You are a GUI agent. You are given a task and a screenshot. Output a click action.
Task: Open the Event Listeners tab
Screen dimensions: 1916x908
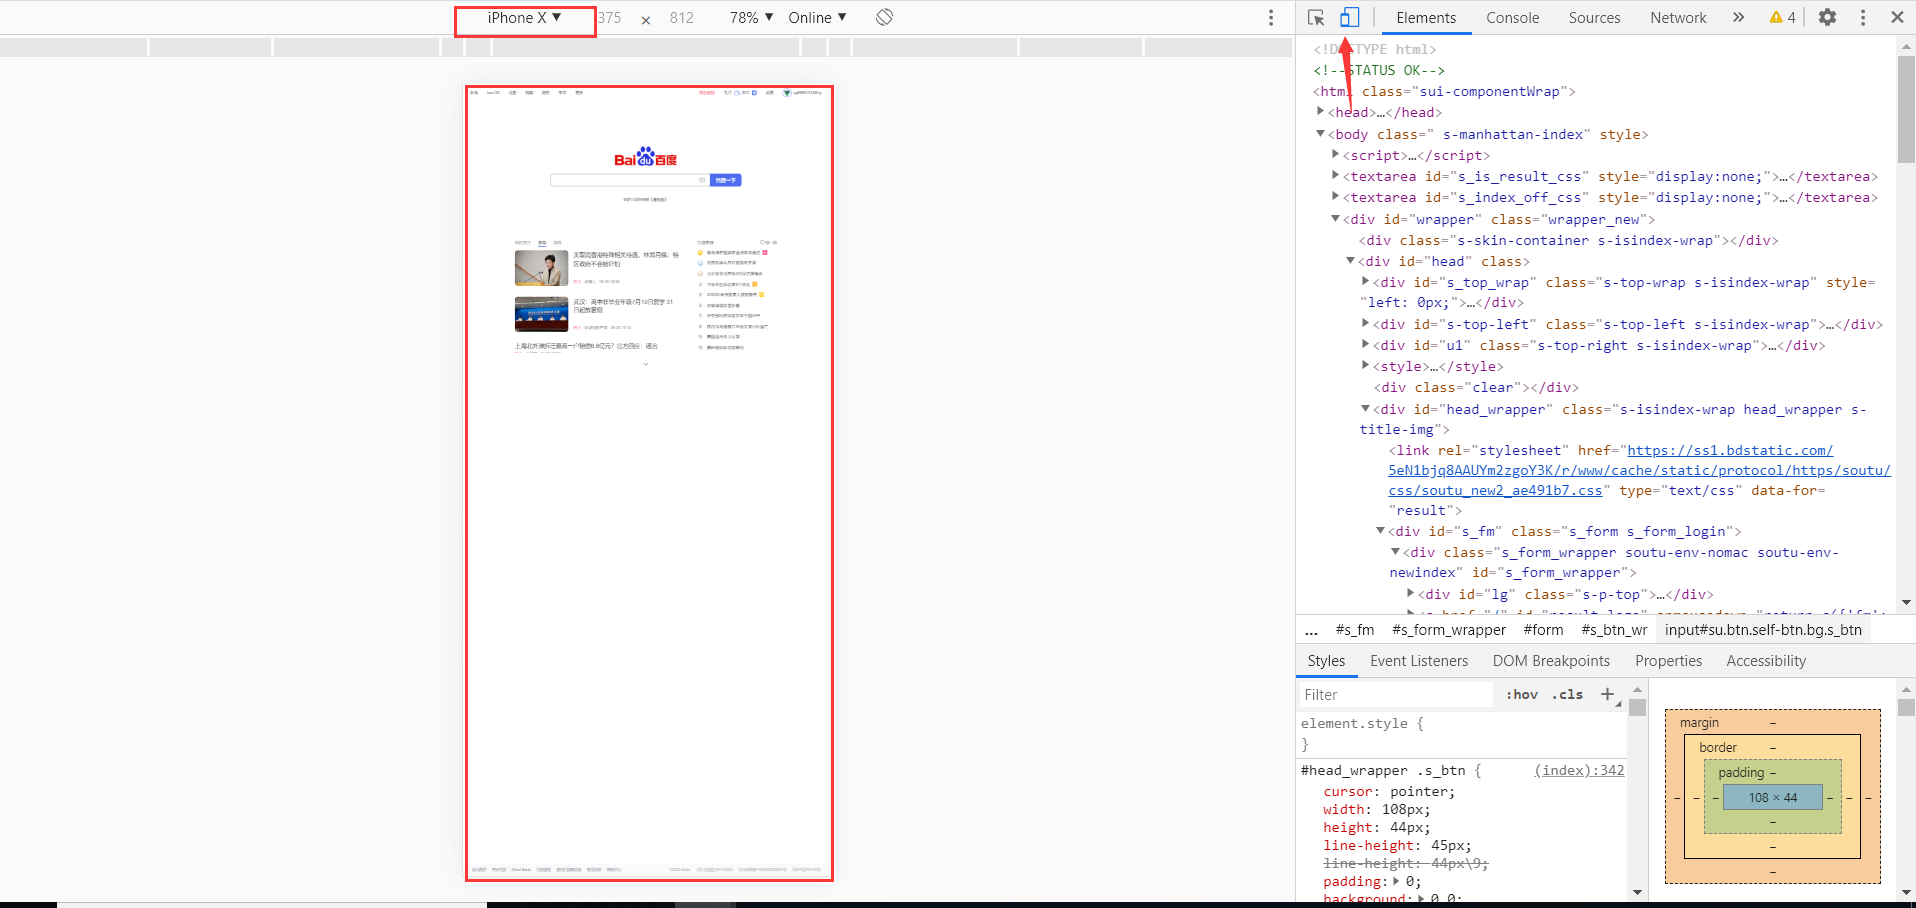pyautogui.click(x=1418, y=661)
